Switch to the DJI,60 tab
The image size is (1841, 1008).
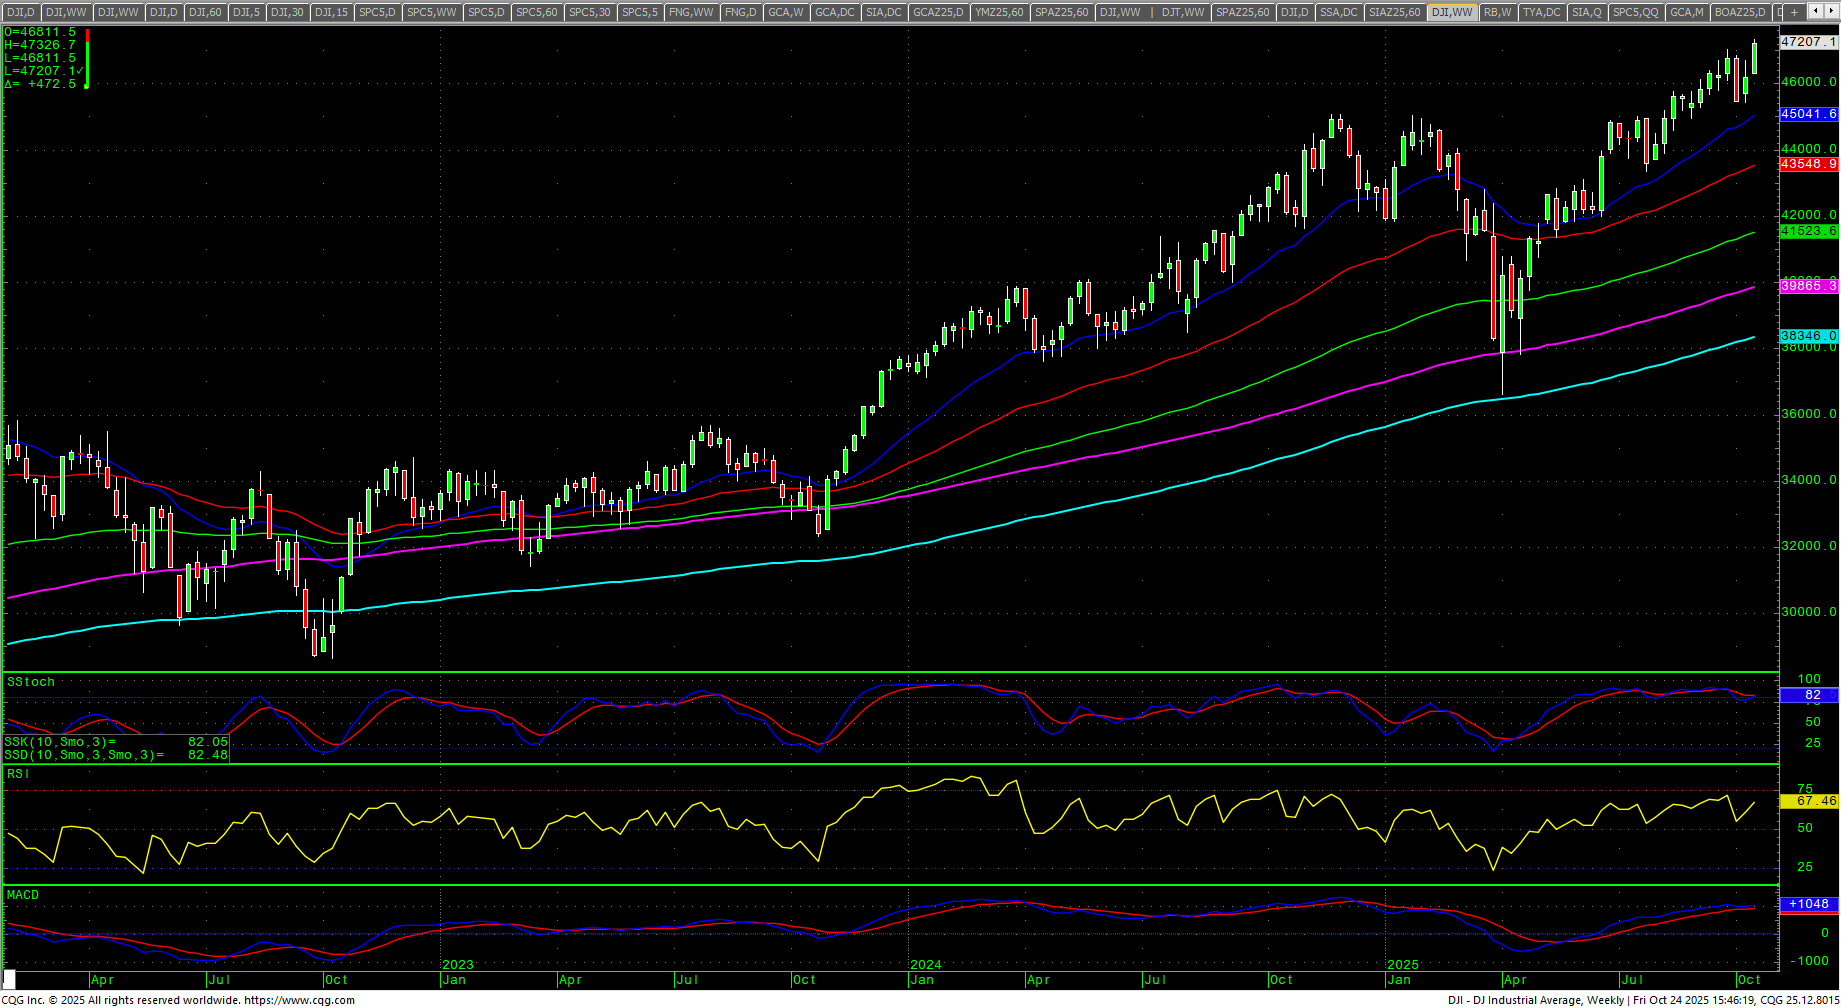pyautogui.click(x=205, y=12)
